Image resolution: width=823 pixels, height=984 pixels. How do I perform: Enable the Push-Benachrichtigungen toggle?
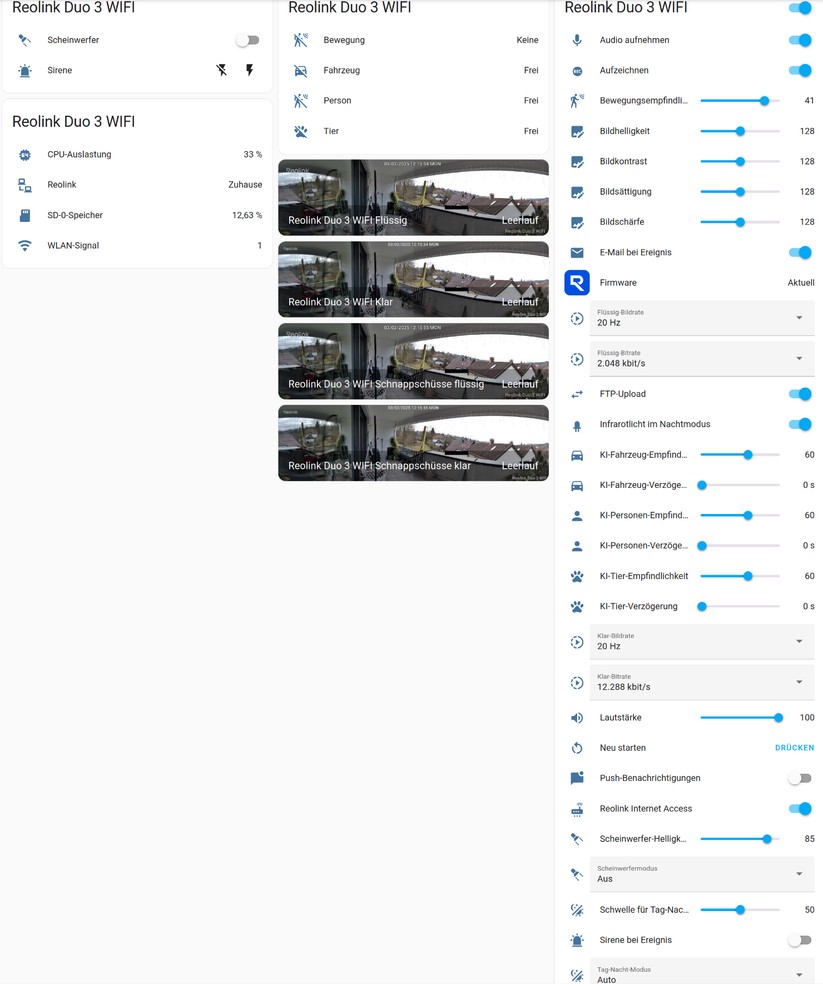pyautogui.click(x=800, y=778)
